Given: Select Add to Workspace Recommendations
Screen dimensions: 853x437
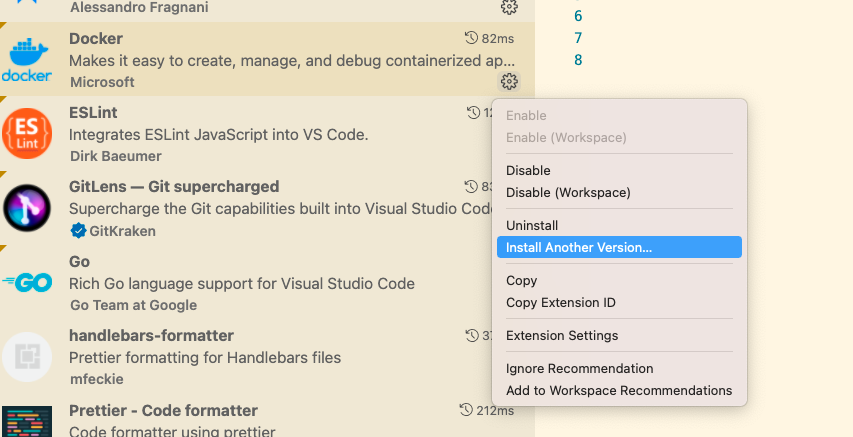Looking at the screenshot, I should [619, 390].
